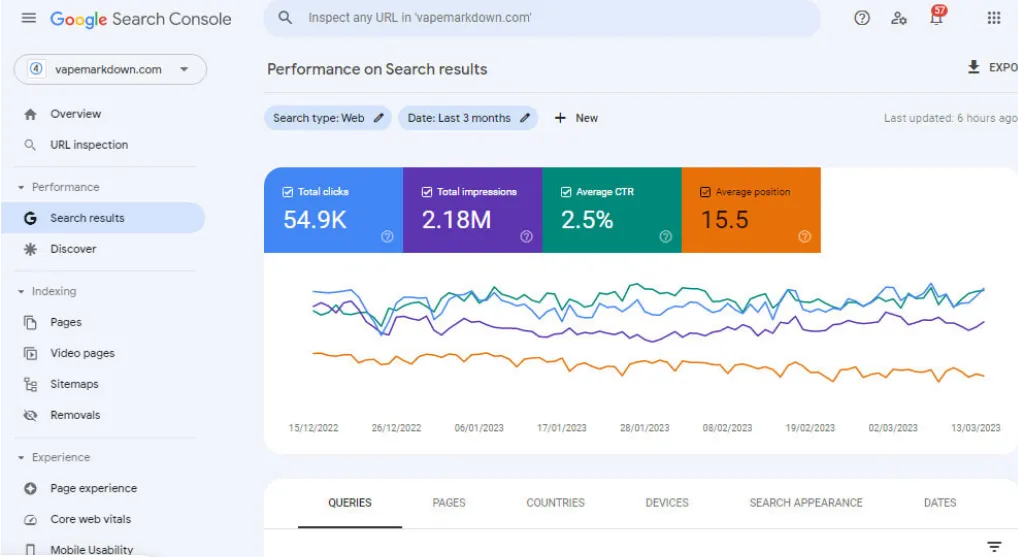Switch to the PAGES tab
The width and height of the screenshot is (1018, 557).
pyautogui.click(x=449, y=503)
